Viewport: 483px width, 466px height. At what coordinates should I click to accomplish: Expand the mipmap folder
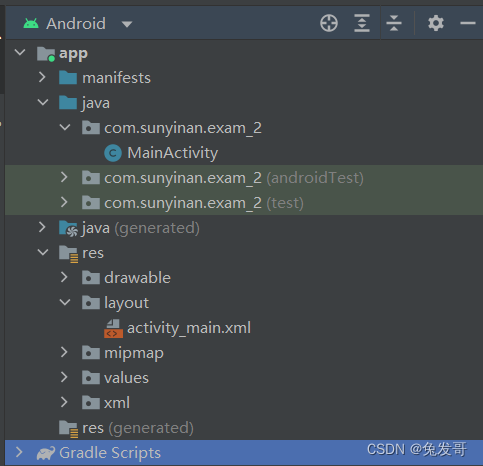tap(64, 352)
